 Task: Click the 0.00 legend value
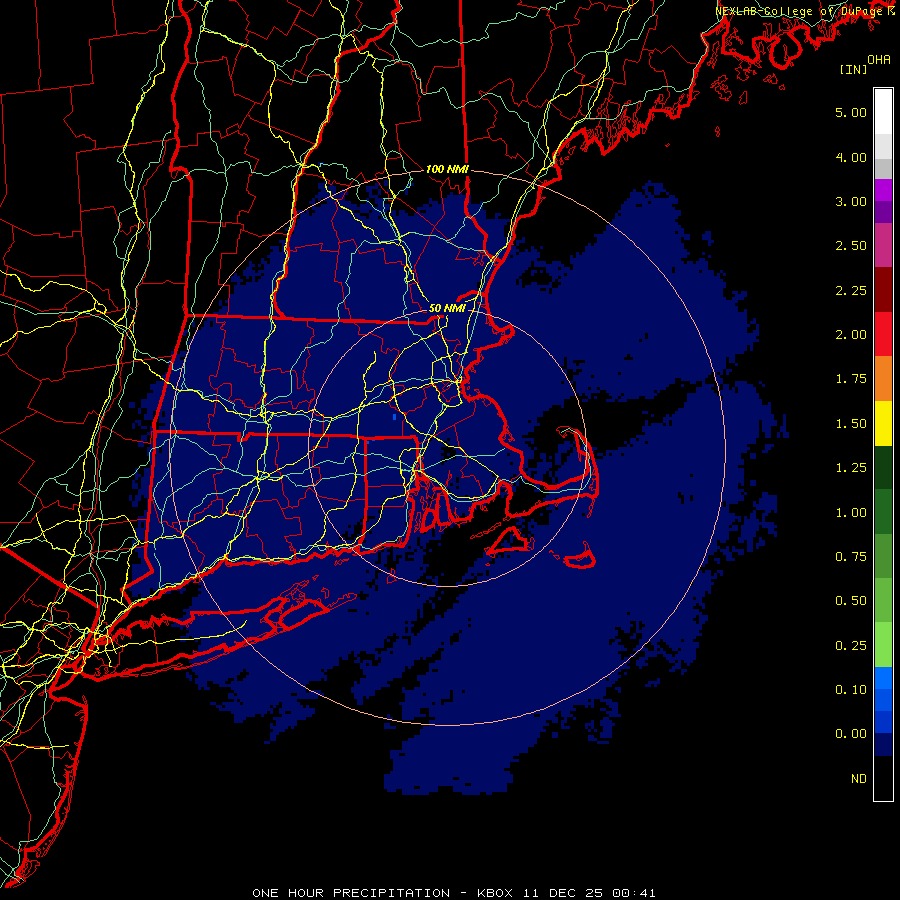851,734
